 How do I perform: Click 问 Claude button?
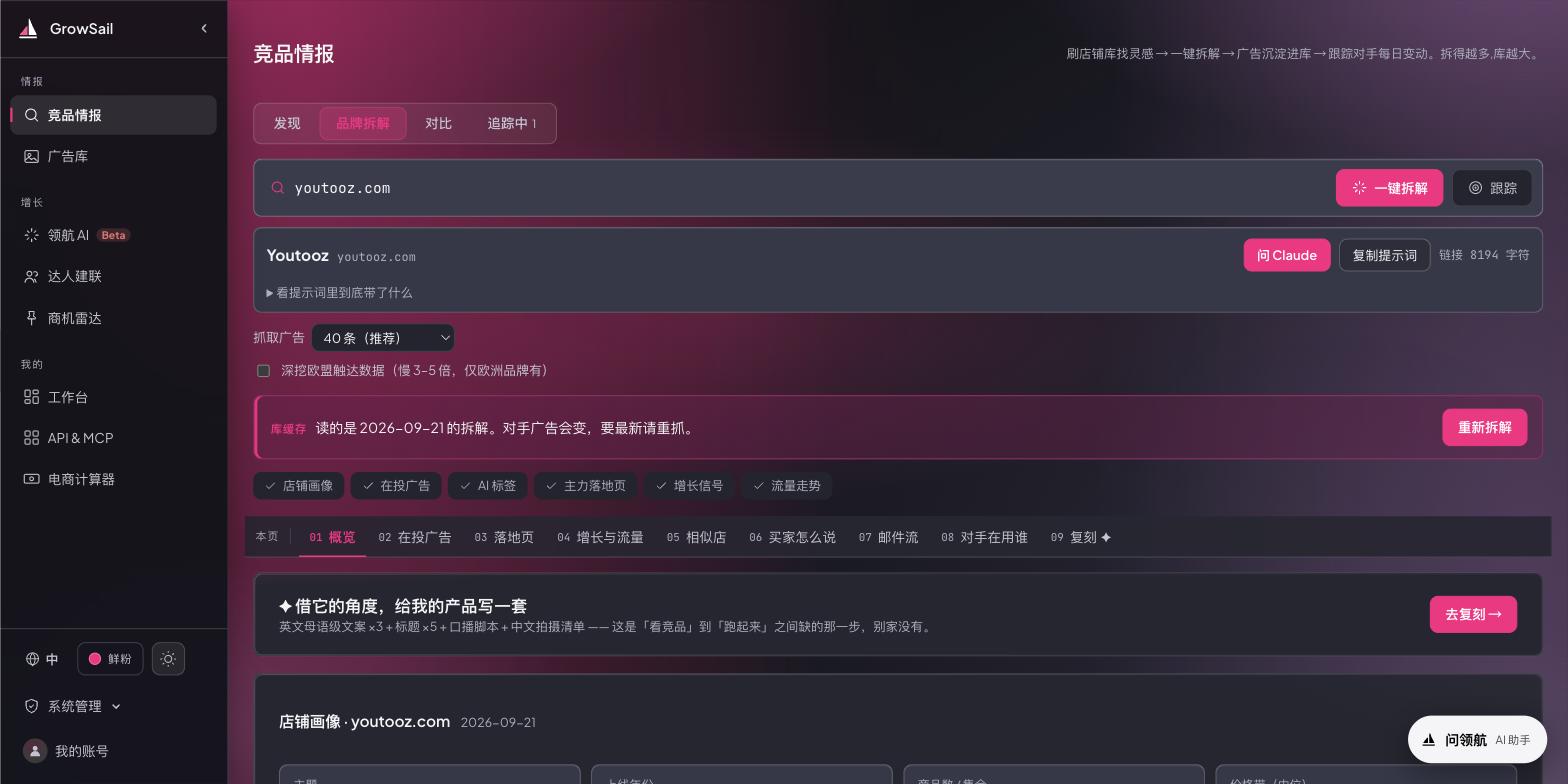pyautogui.click(x=1287, y=255)
